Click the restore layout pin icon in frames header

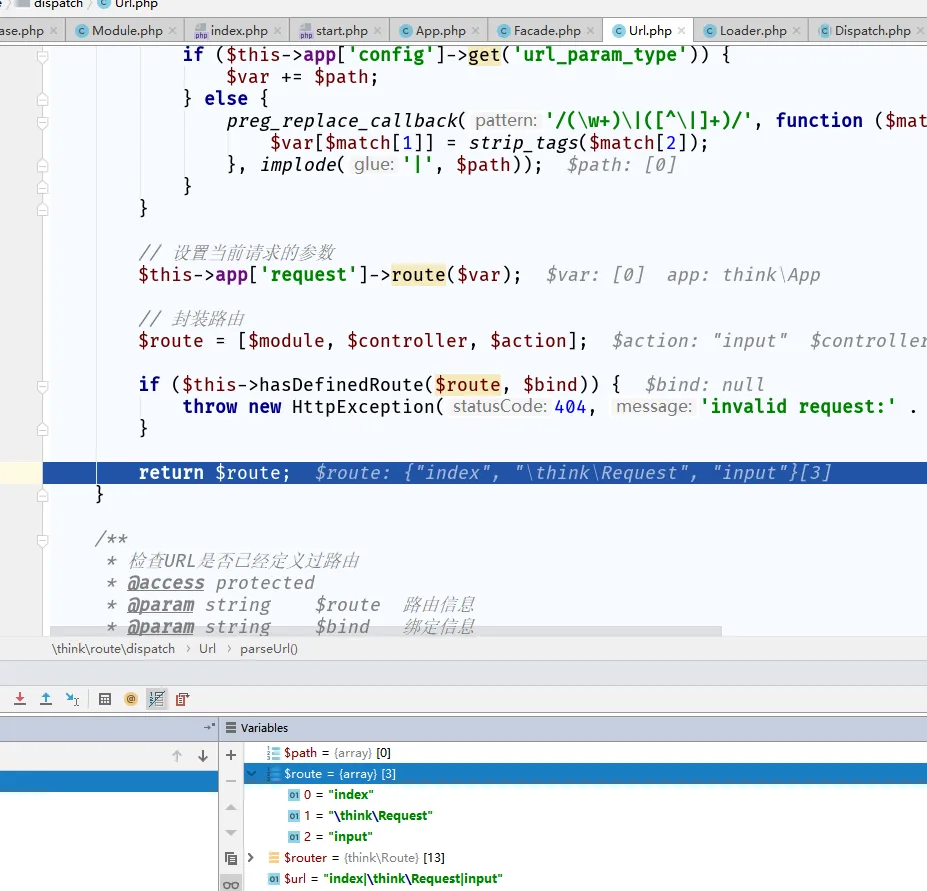tap(209, 727)
